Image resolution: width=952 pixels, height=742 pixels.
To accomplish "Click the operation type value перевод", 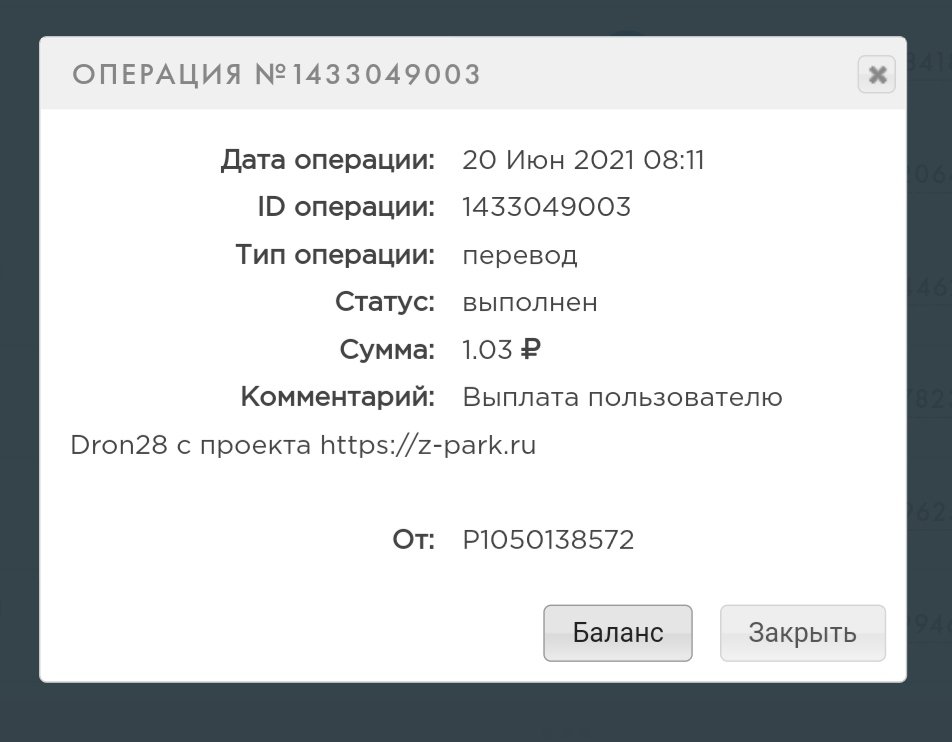I will pos(520,256).
